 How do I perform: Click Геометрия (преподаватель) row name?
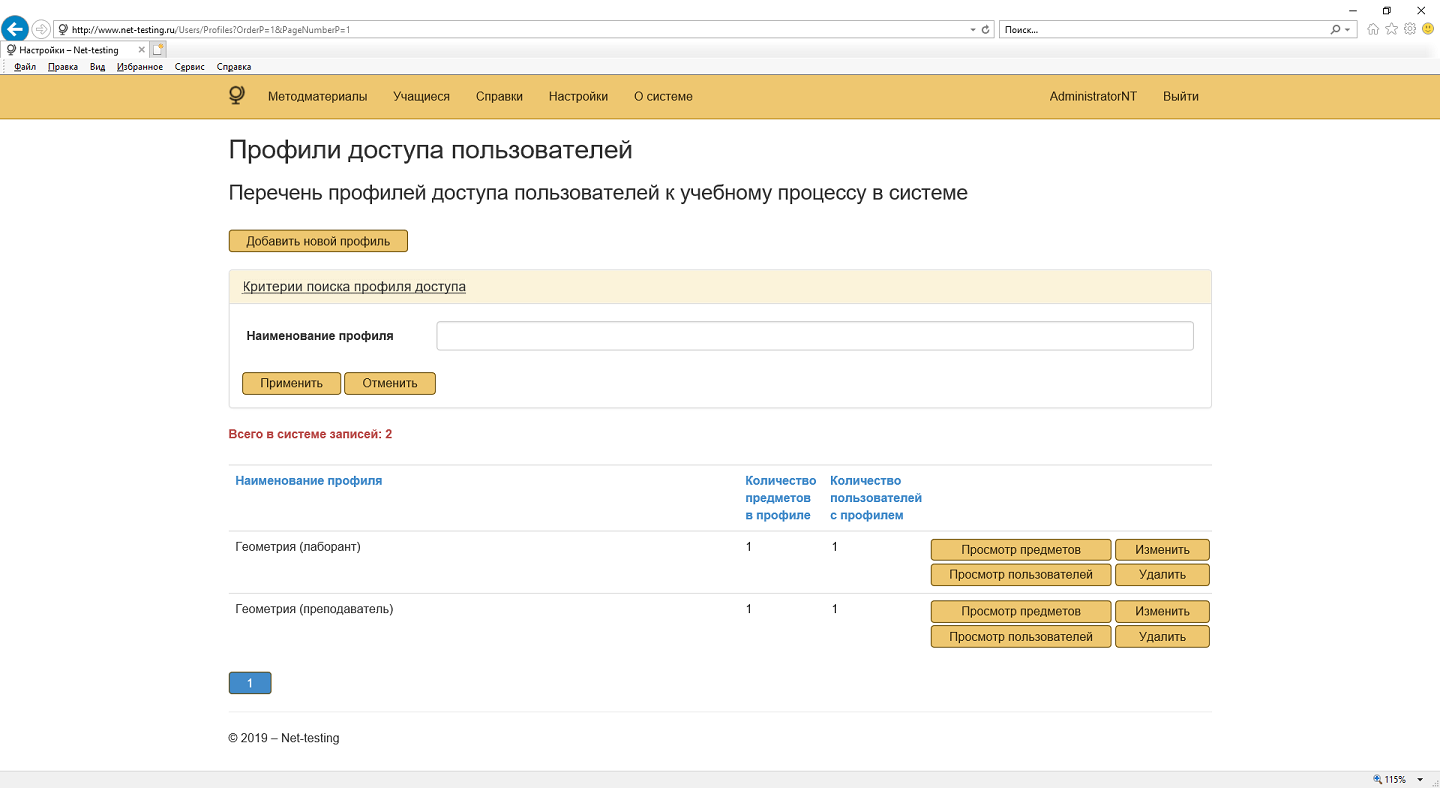tap(314, 609)
